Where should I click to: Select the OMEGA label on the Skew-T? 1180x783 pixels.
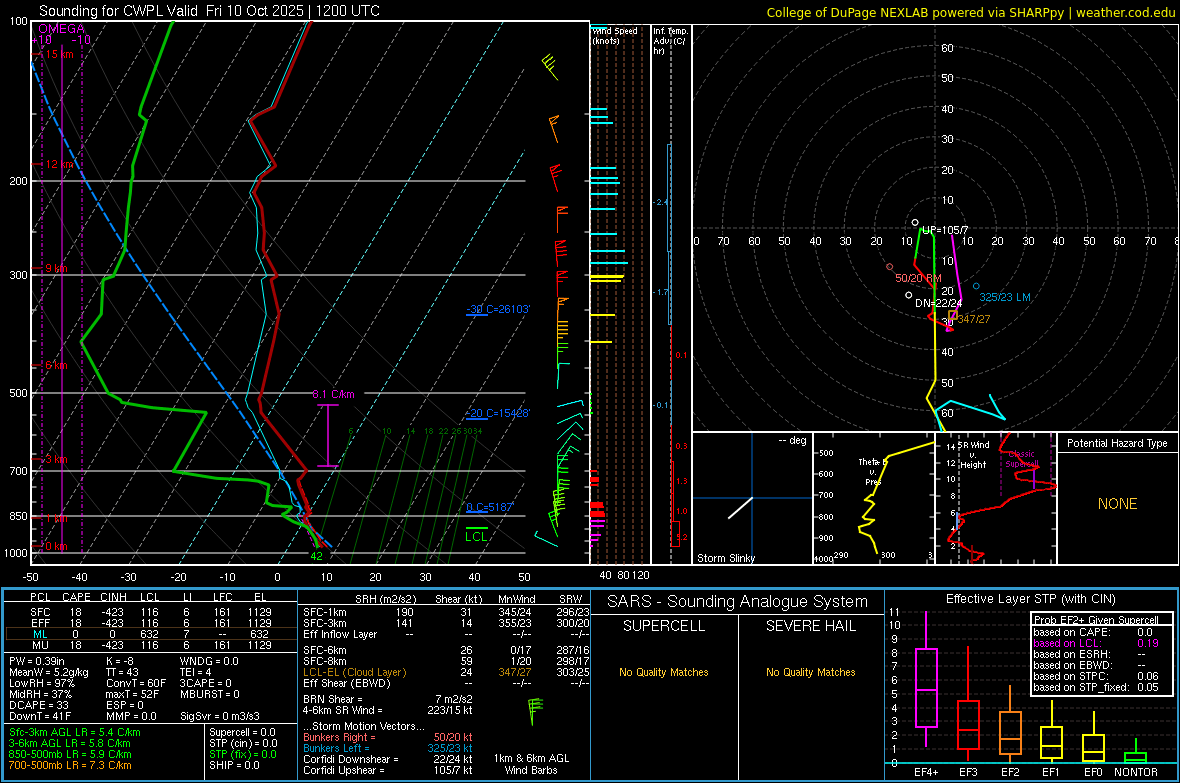(x=62, y=29)
